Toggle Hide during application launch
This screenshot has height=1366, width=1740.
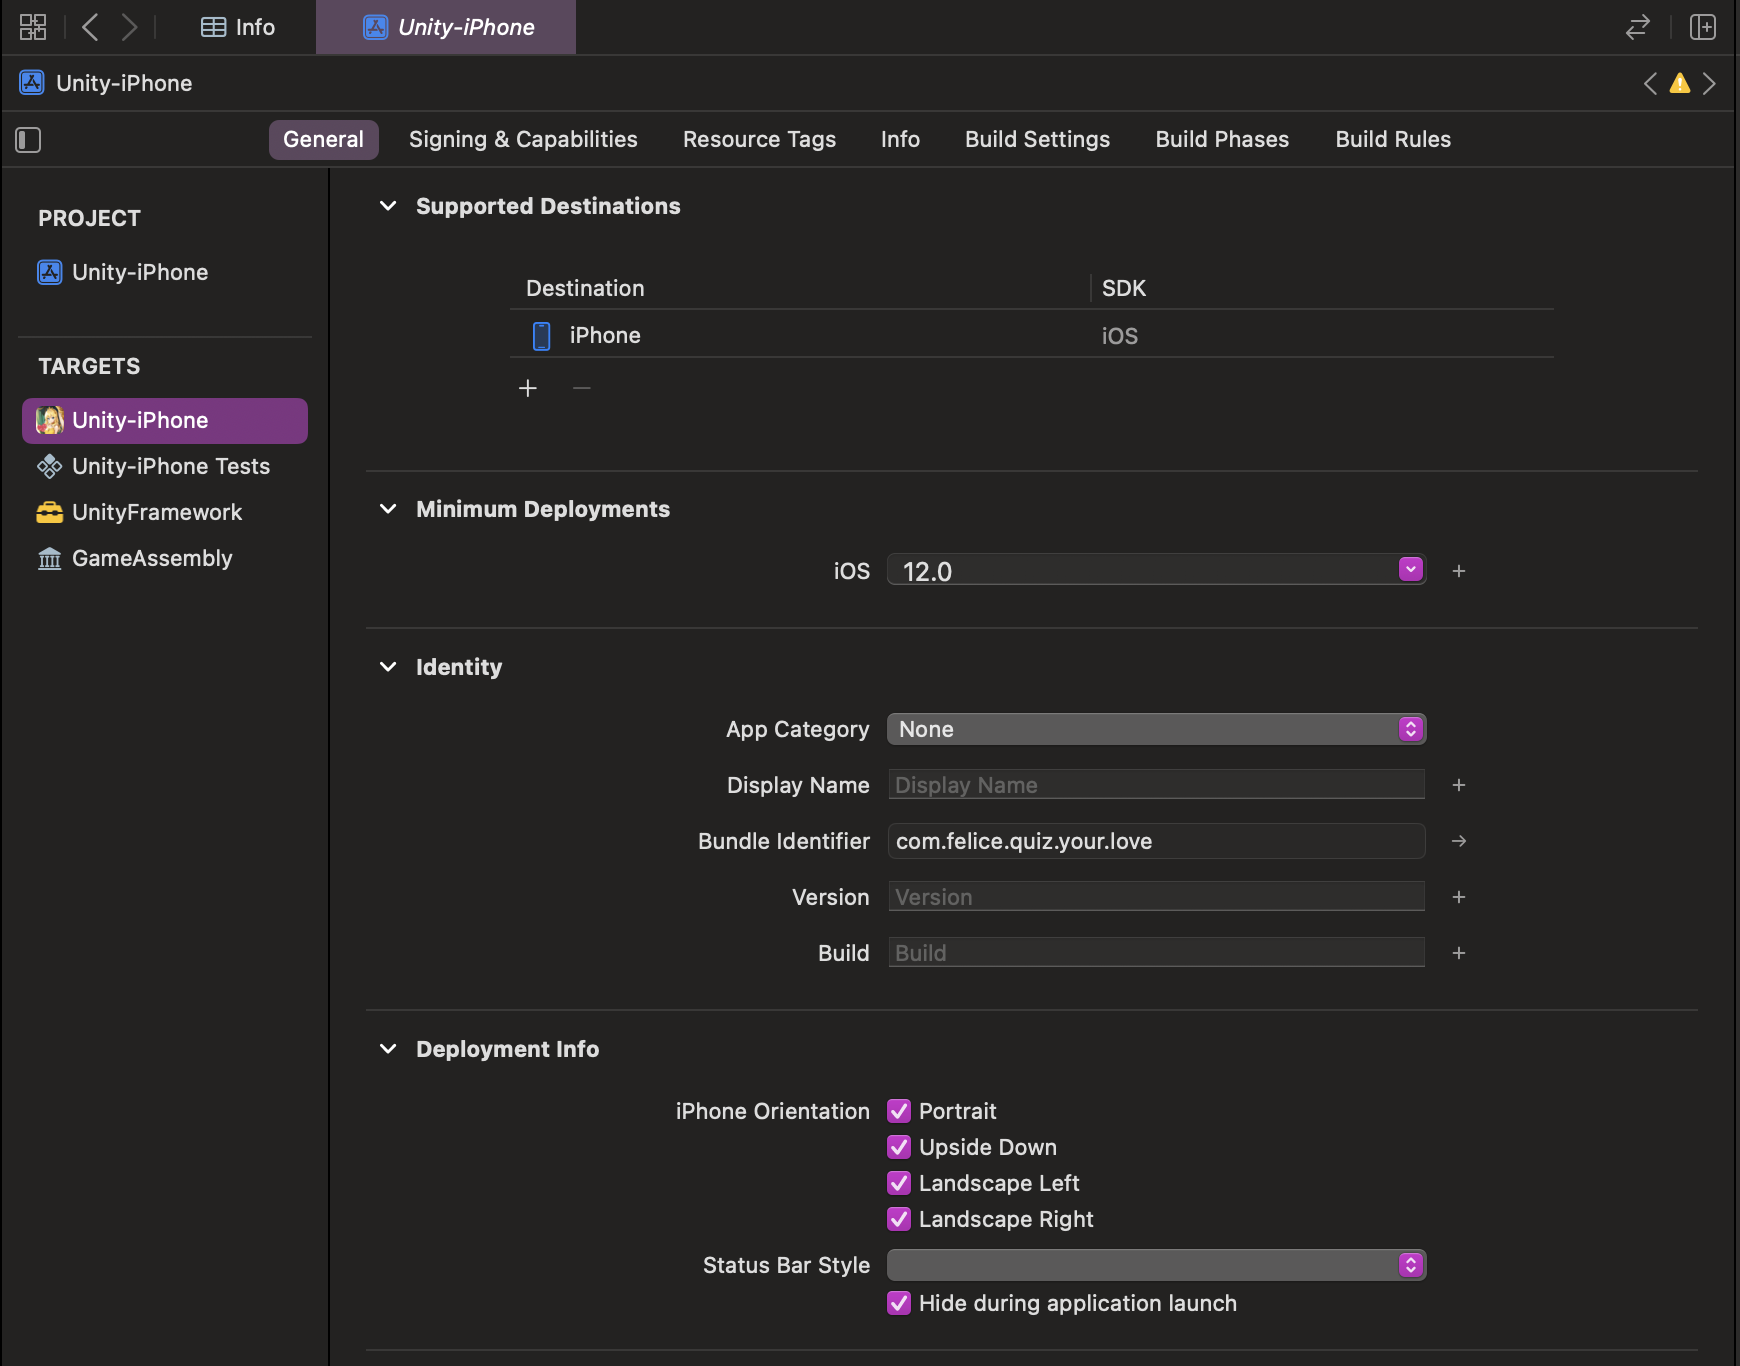pos(899,1303)
